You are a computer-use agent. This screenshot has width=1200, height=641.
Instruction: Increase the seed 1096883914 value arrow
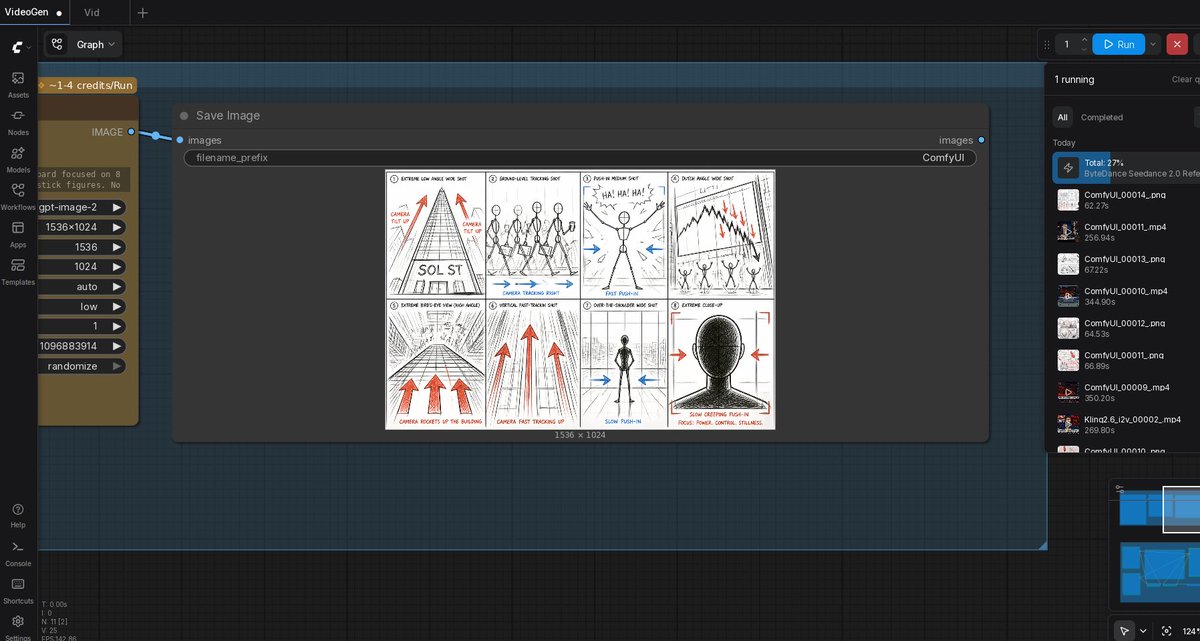click(117, 346)
